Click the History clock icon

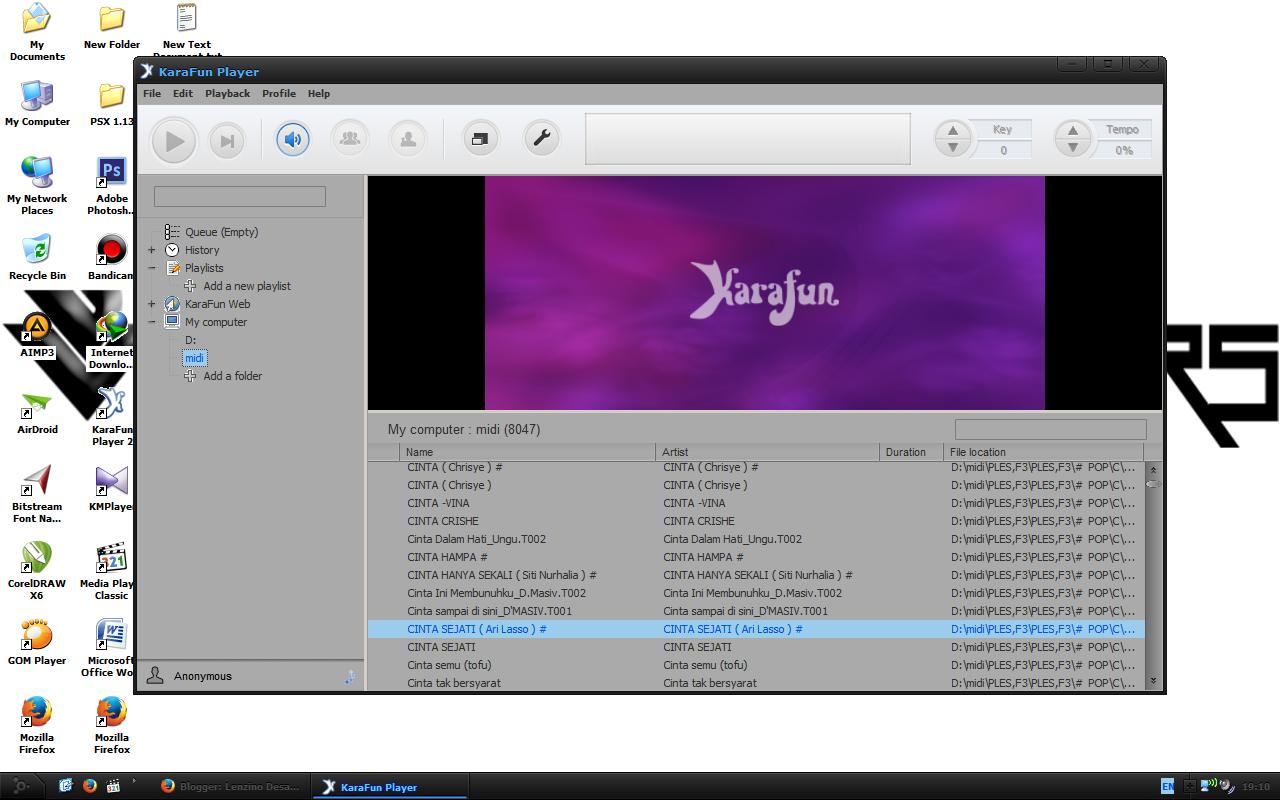coord(172,250)
